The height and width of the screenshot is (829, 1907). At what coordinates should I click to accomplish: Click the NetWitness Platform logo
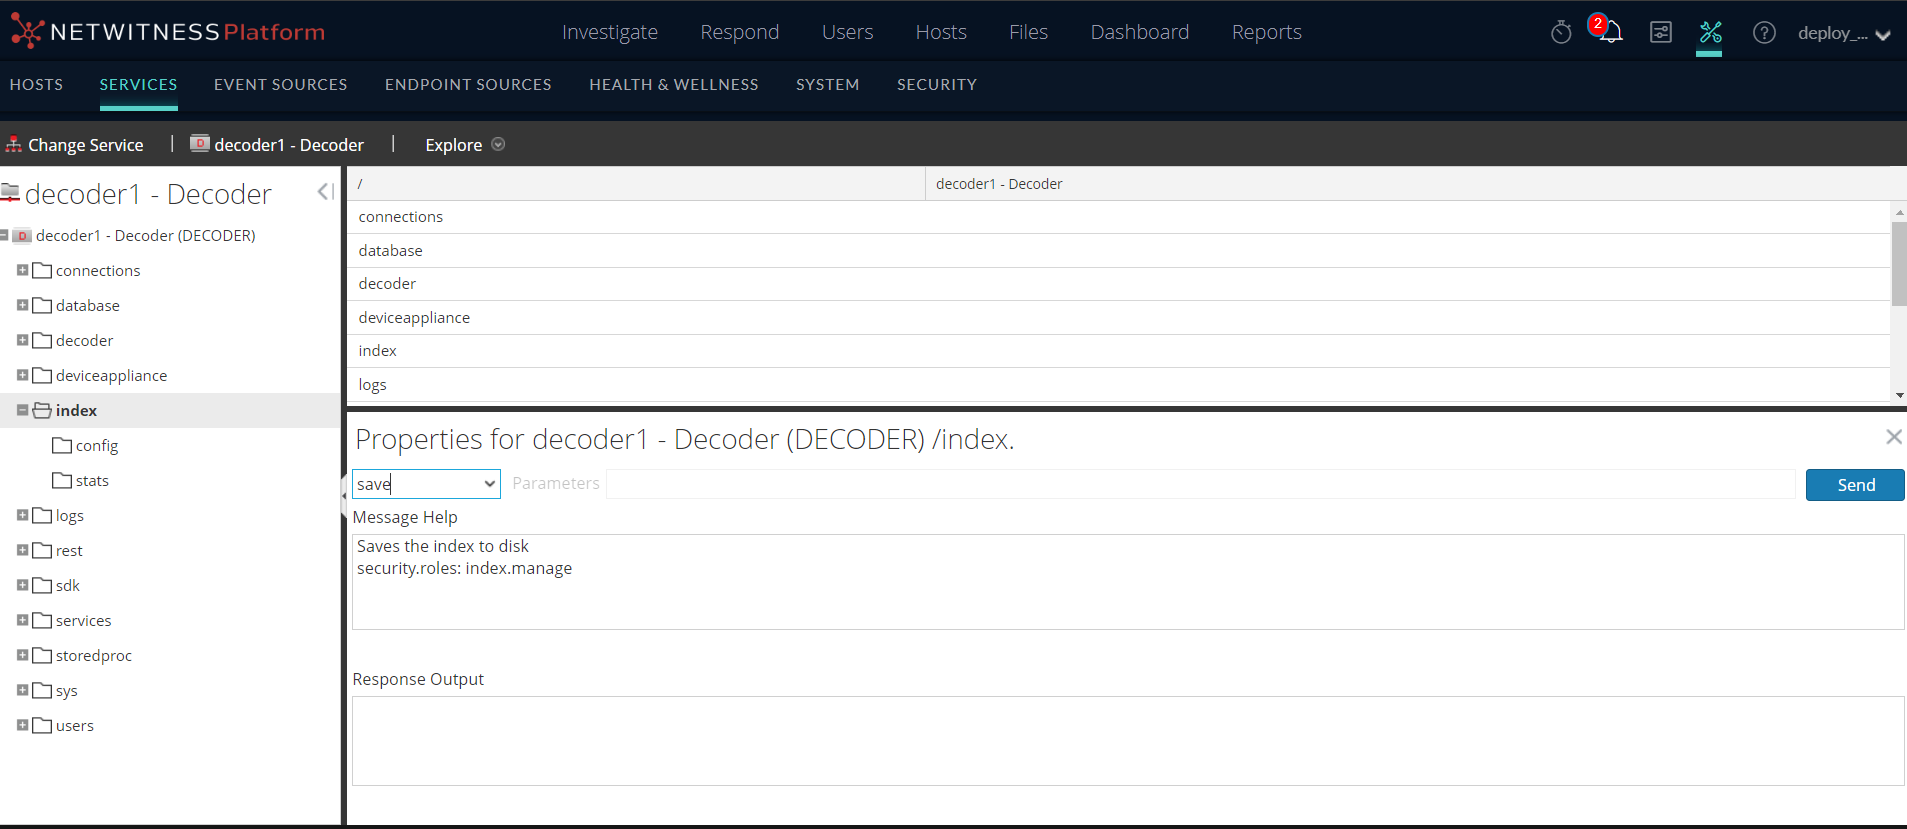pyautogui.click(x=168, y=32)
